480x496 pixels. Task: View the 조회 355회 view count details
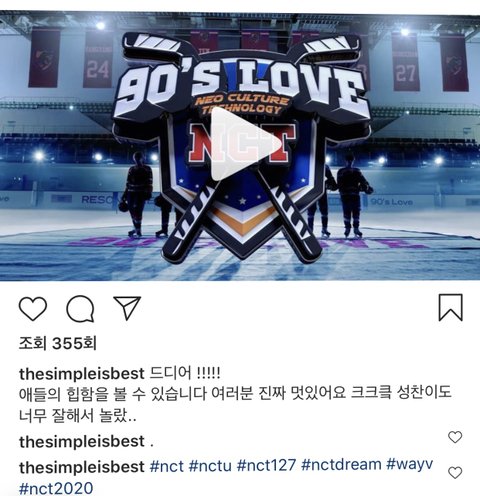click(x=57, y=343)
